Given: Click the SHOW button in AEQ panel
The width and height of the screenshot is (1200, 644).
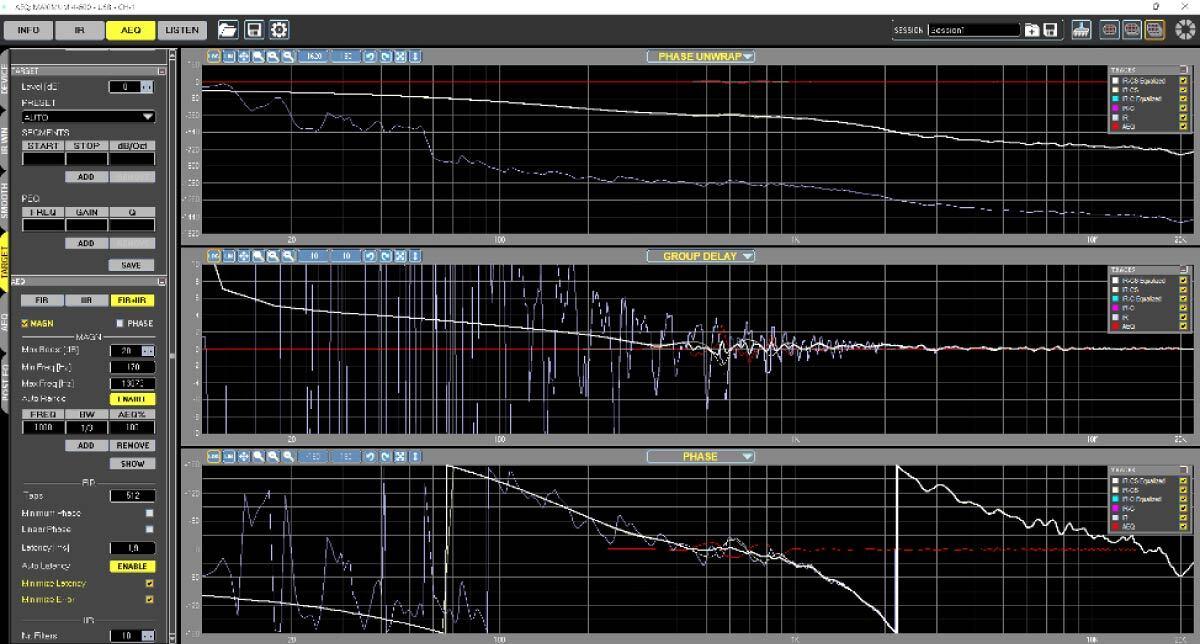Looking at the screenshot, I should click(x=131, y=463).
